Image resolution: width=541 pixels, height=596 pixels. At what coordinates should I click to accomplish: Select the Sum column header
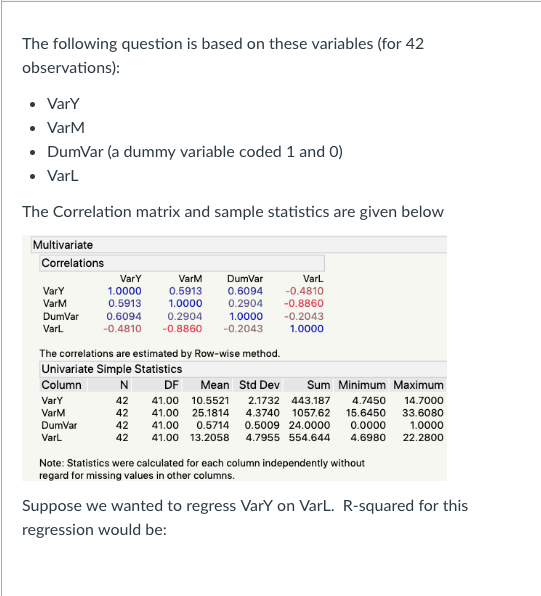tap(319, 385)
